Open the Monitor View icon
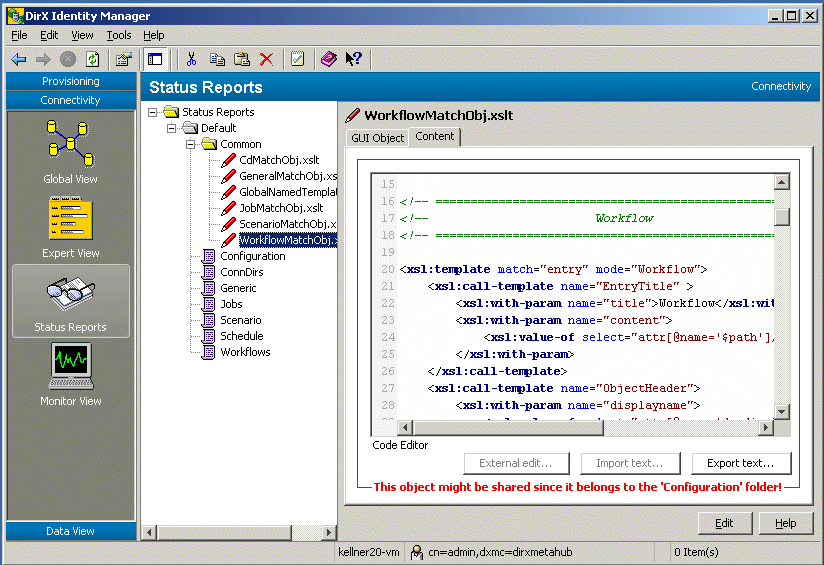The image size is (824, 565). [70, 368]
